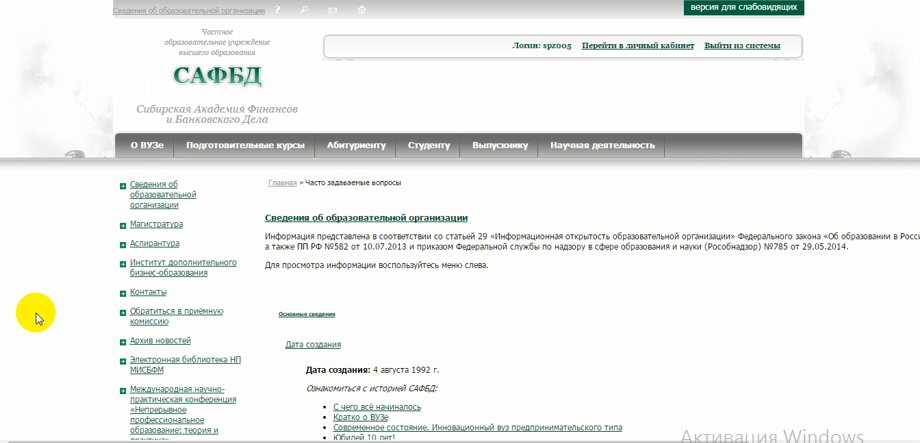Click green plus icon beside Магистратура

tap(122, 226)
